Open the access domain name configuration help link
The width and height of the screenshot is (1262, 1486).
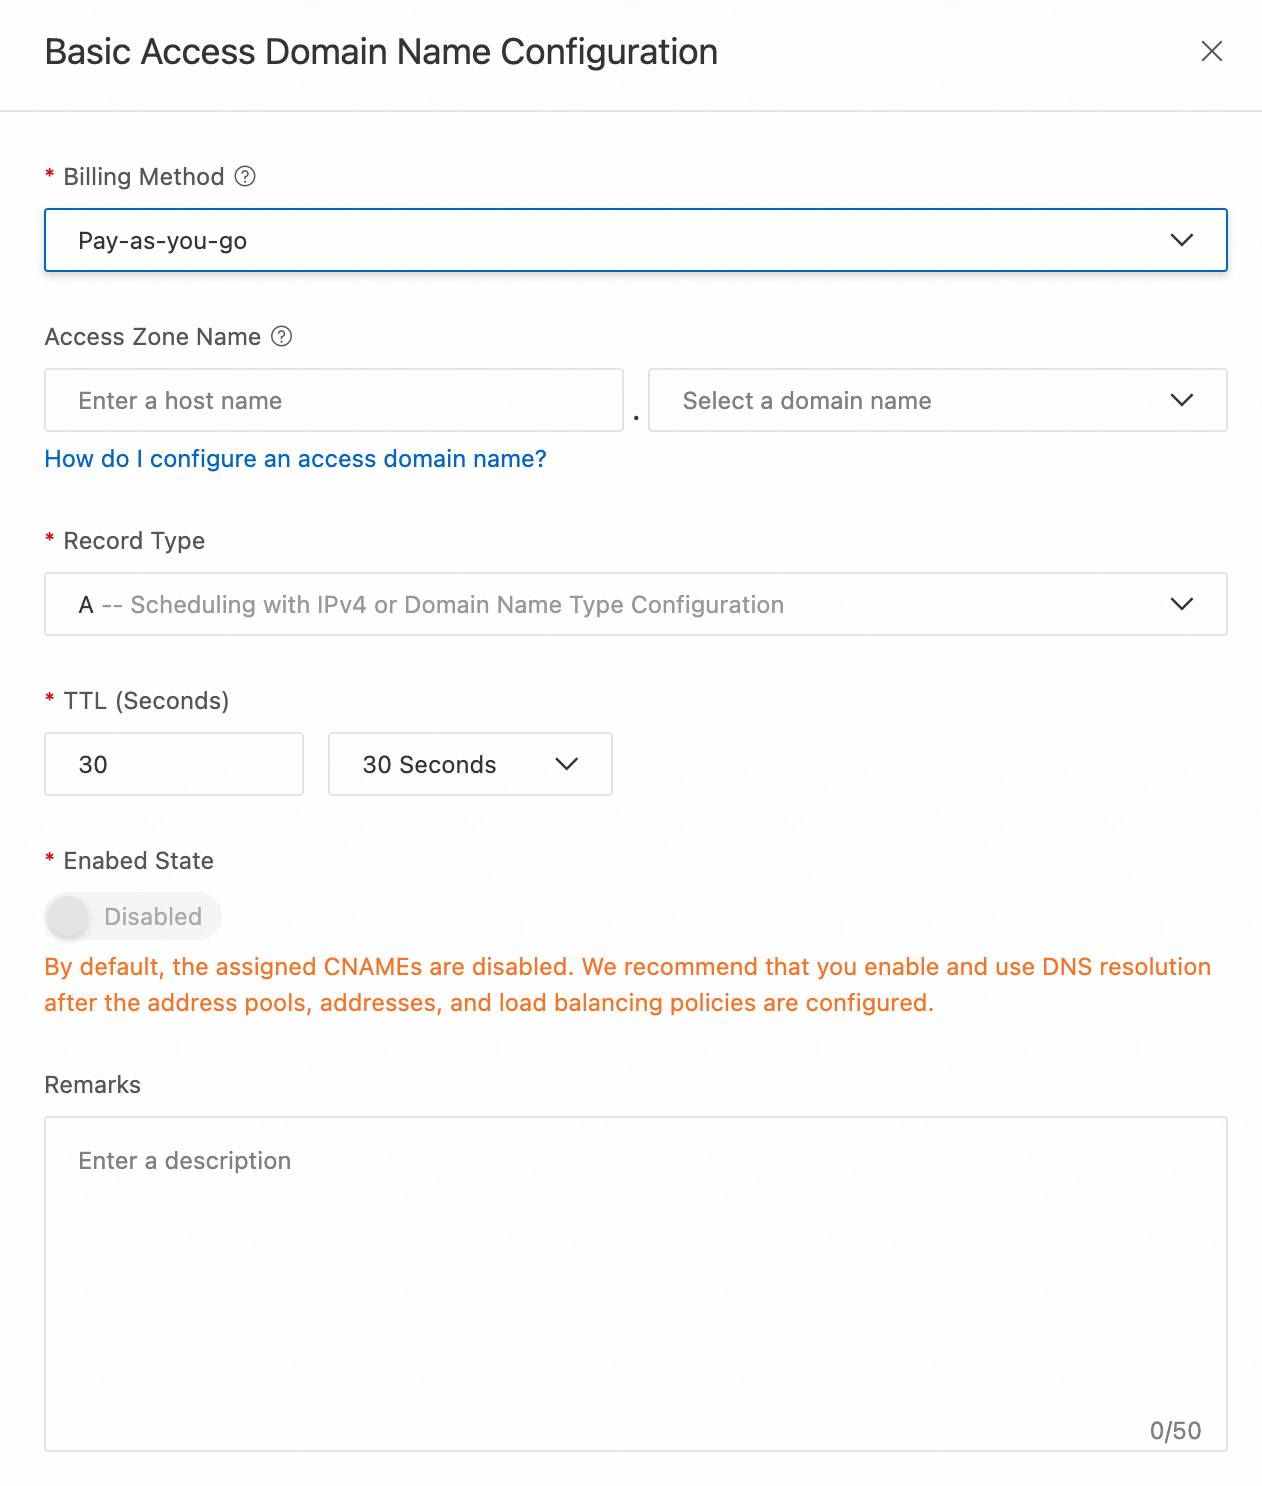[295, 459]
